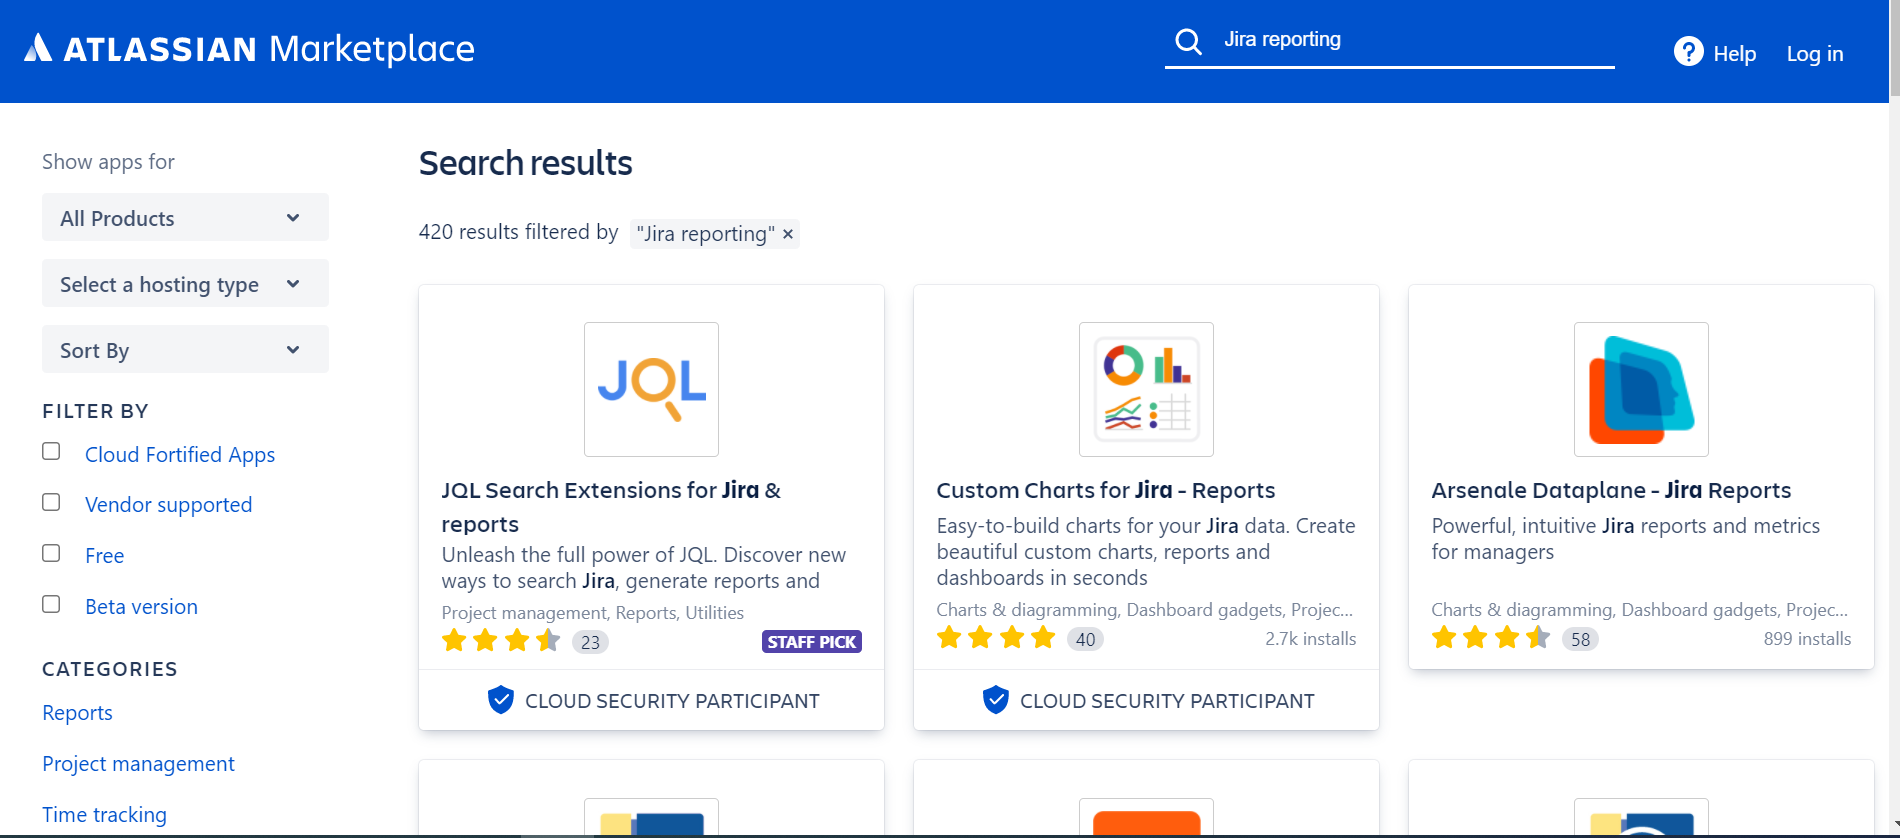Remove the "Jira reporting" filter tag
The width and height of the screenshot is (1900, 838).
(x=788, y=234)
